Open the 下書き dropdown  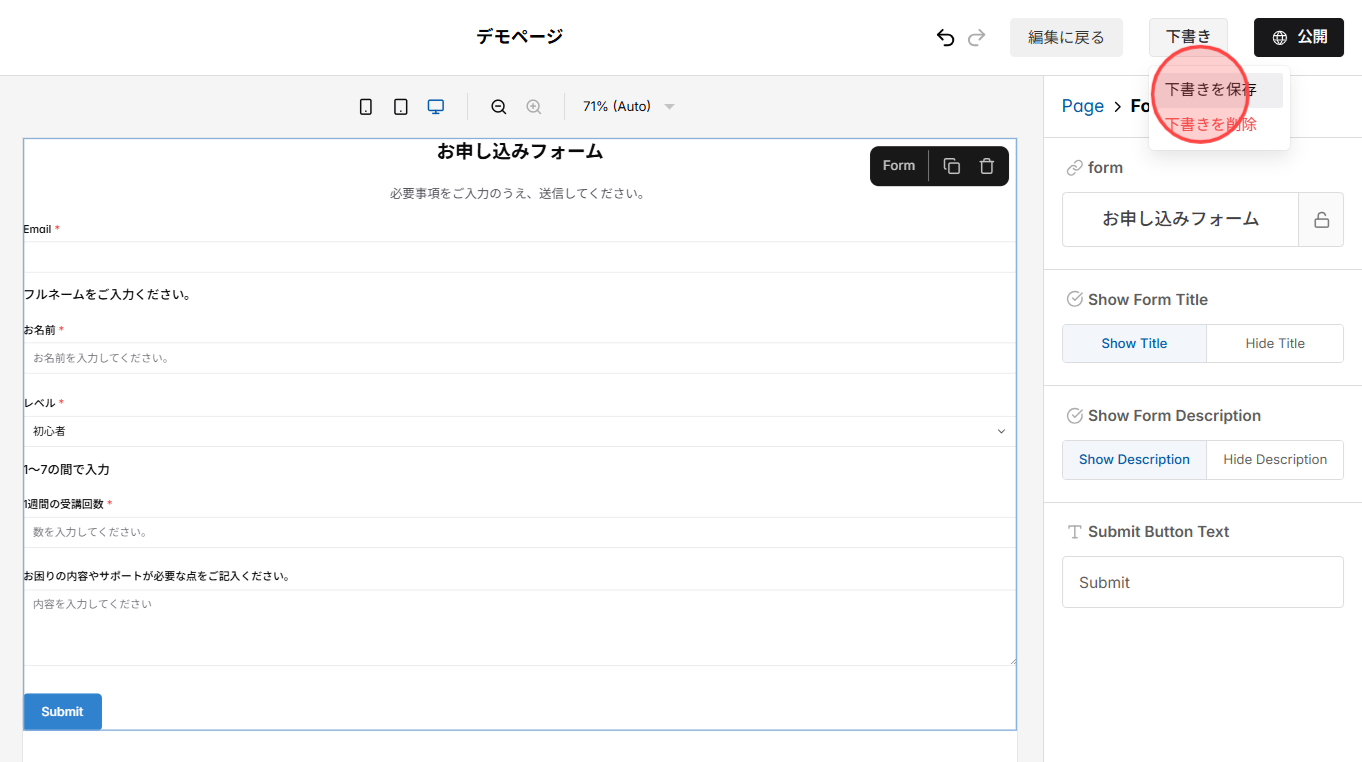click(1188, 36)
